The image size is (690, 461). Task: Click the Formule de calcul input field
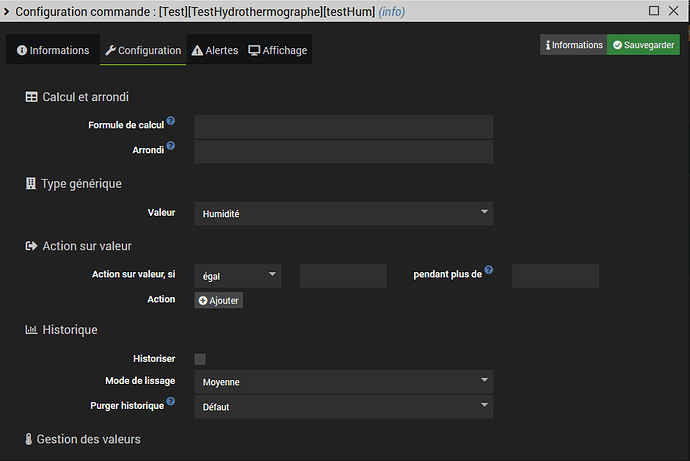tap(343, 126)
